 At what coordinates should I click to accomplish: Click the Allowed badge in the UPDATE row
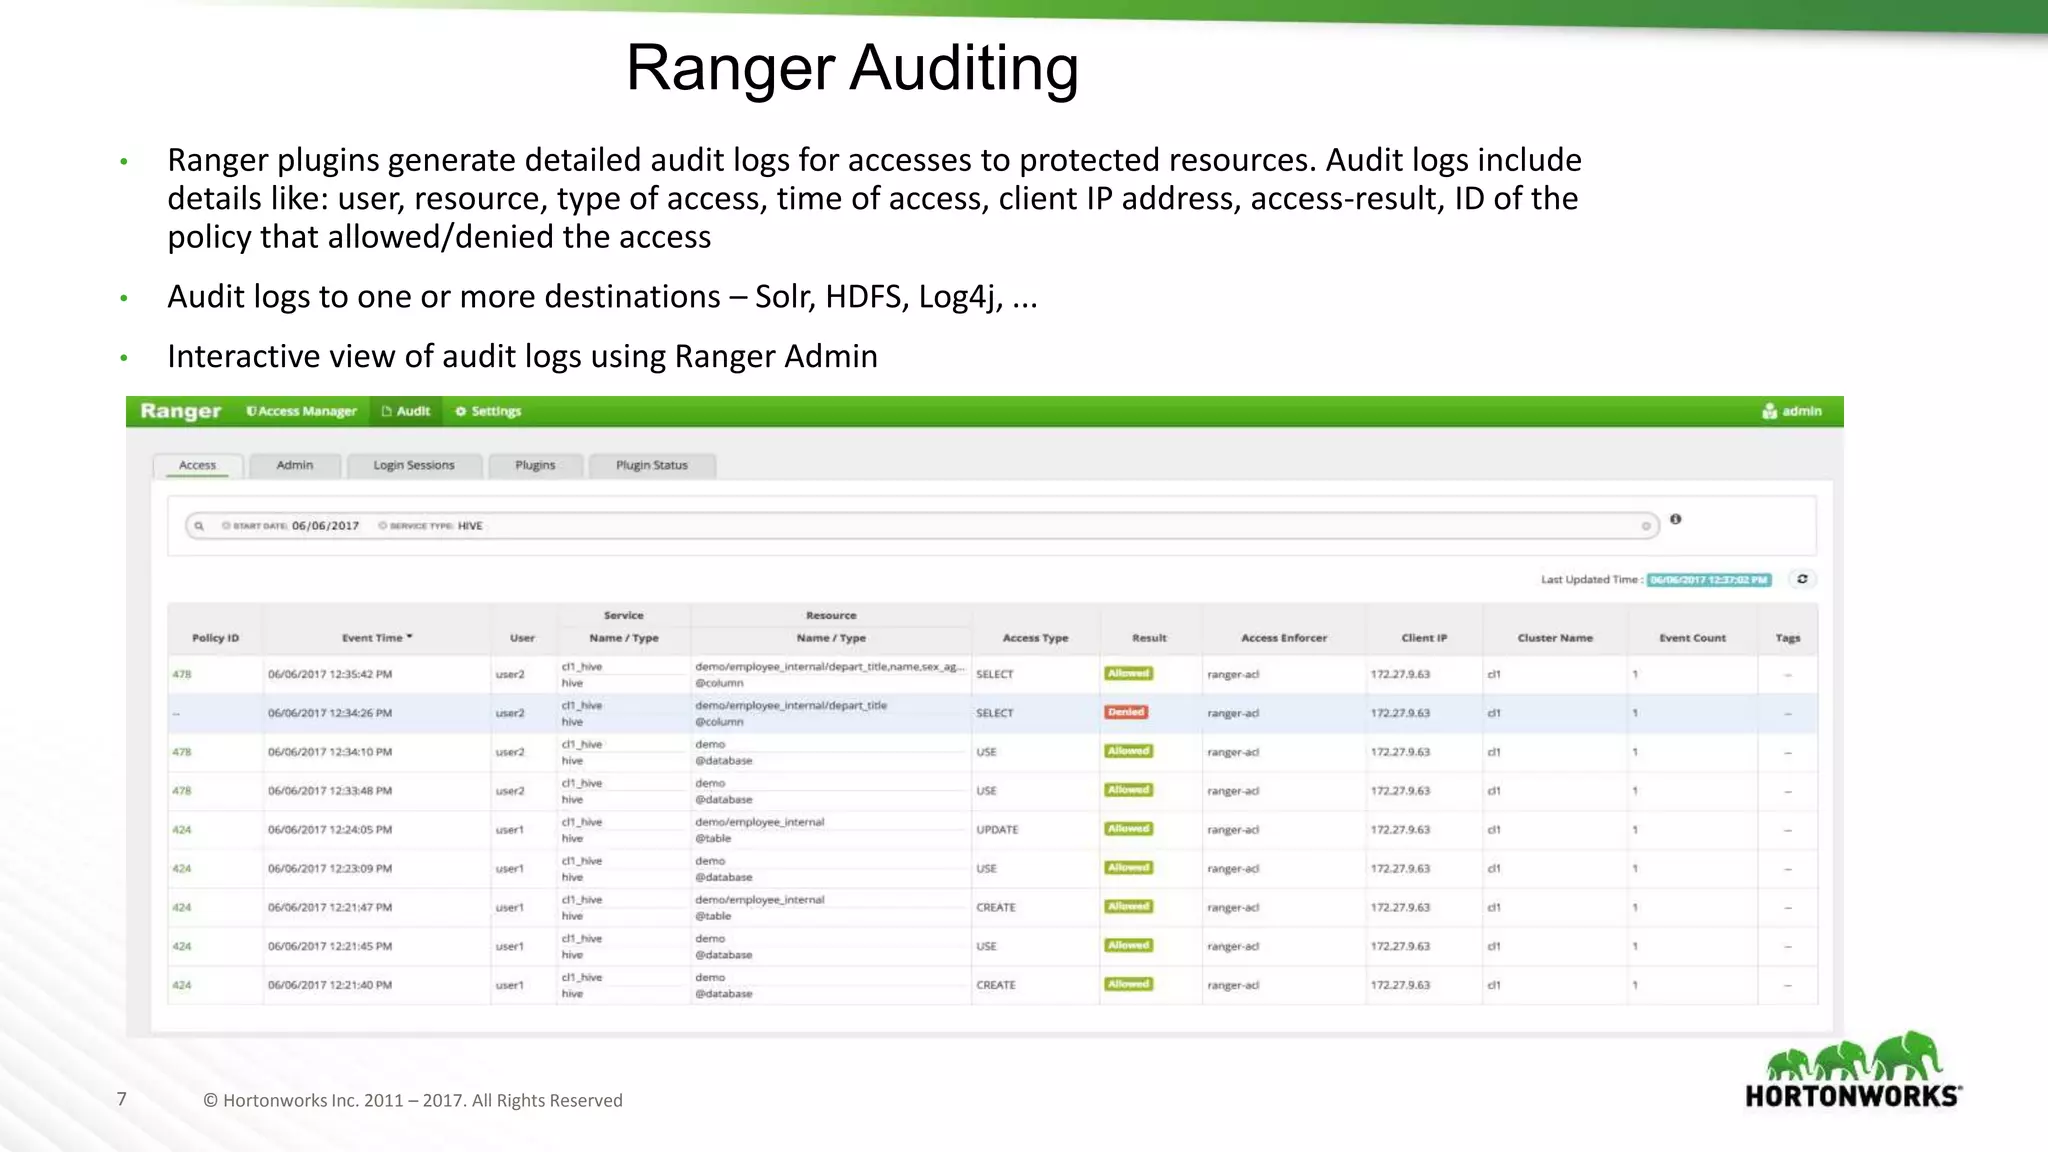(1128, 829)
